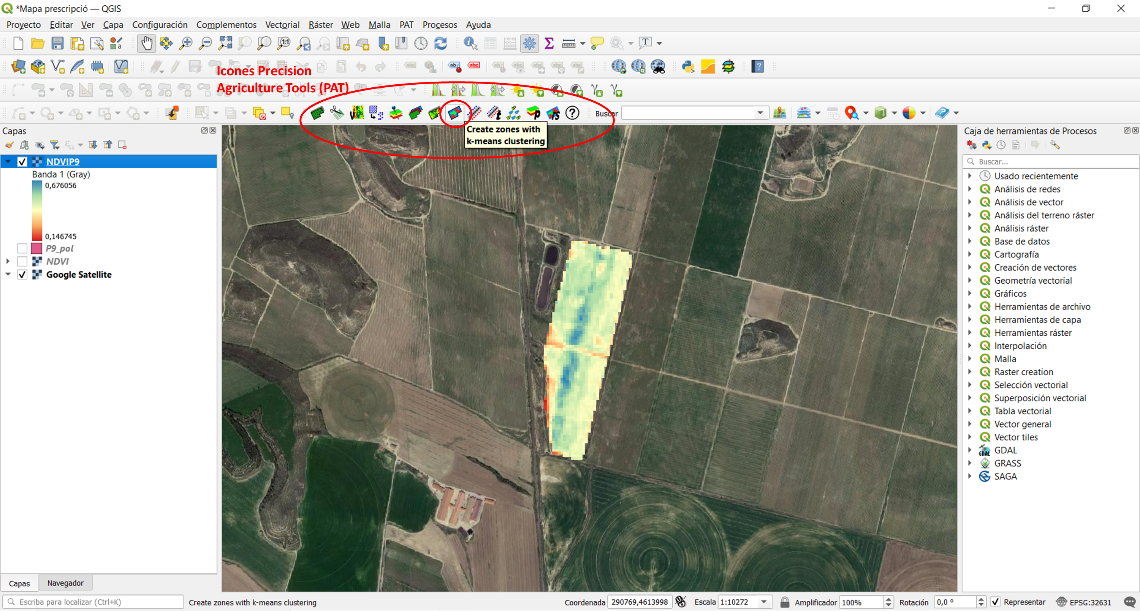Viewport: 1140px width, 611px height.
Task: Toggle the map tips speech bubble icon
Action: pos(598,44)
